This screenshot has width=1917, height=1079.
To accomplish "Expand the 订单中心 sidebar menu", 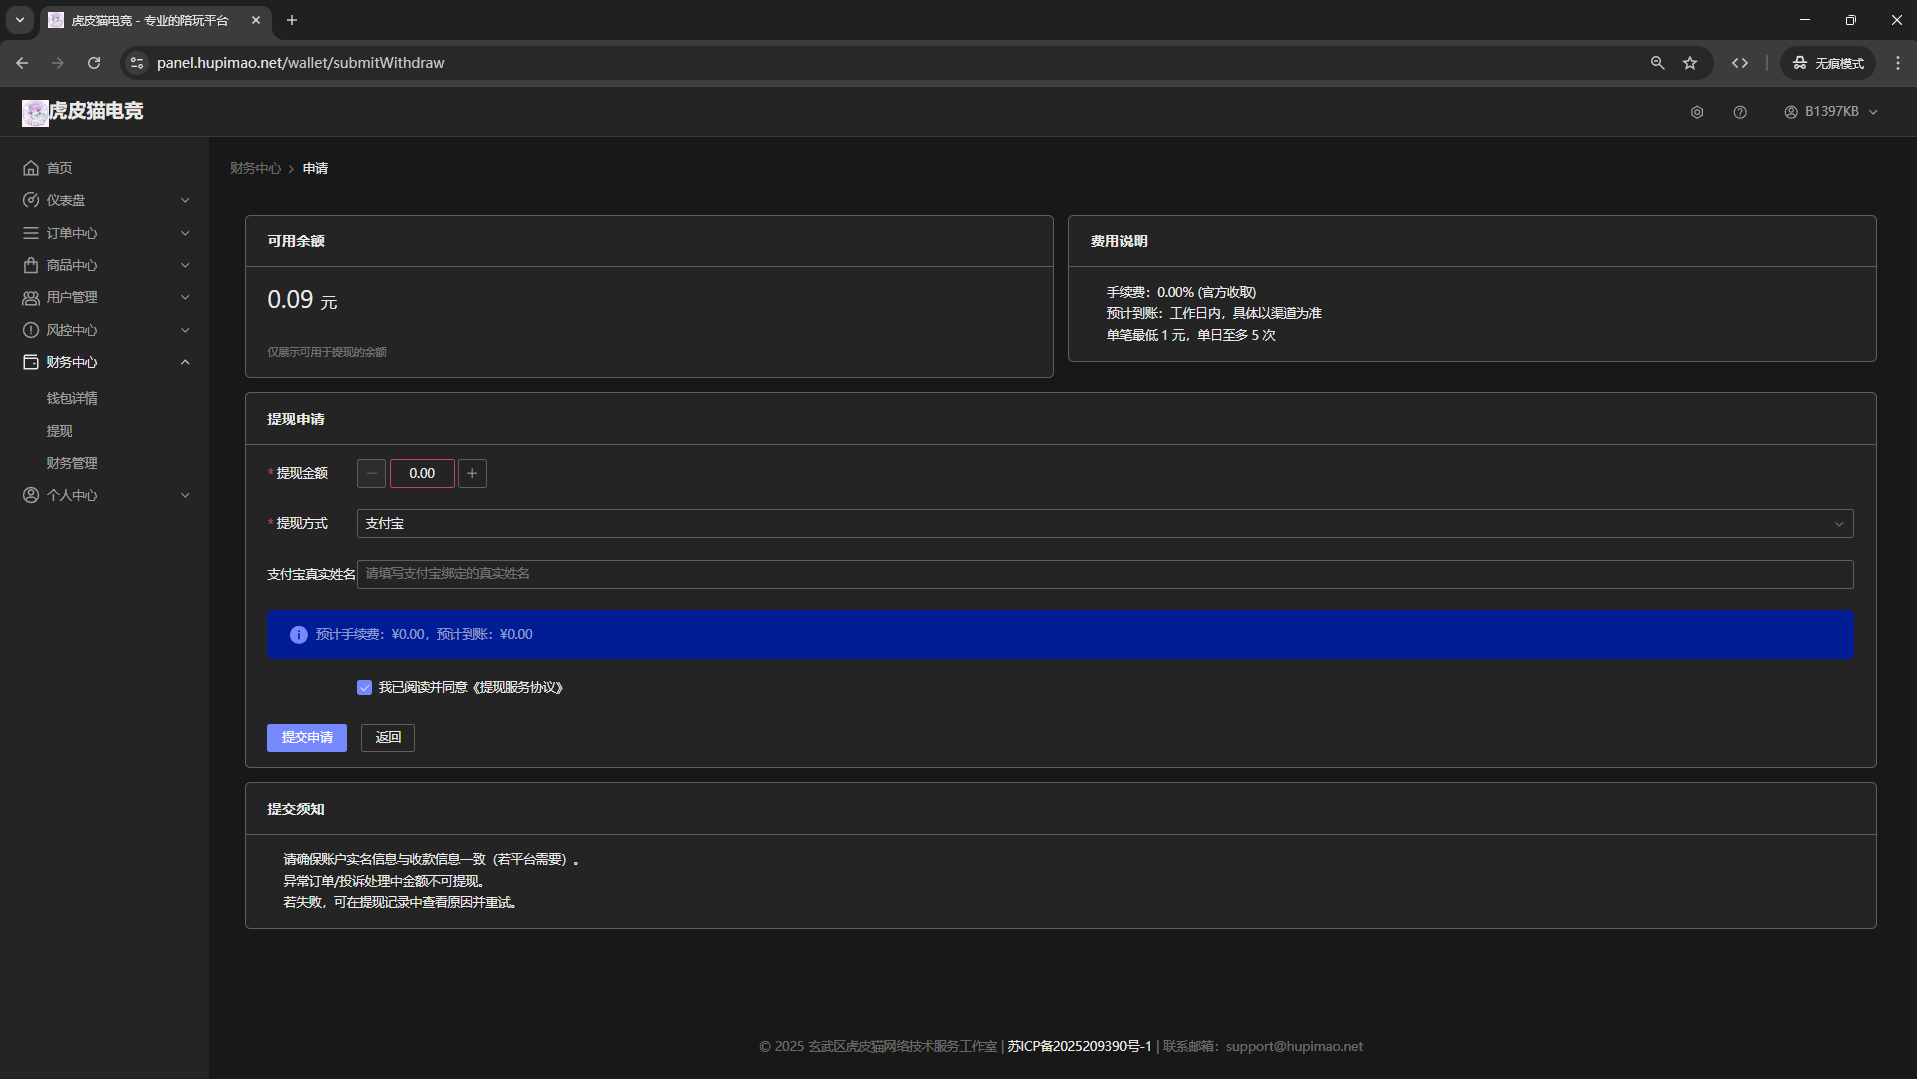I will coord(105,233).
